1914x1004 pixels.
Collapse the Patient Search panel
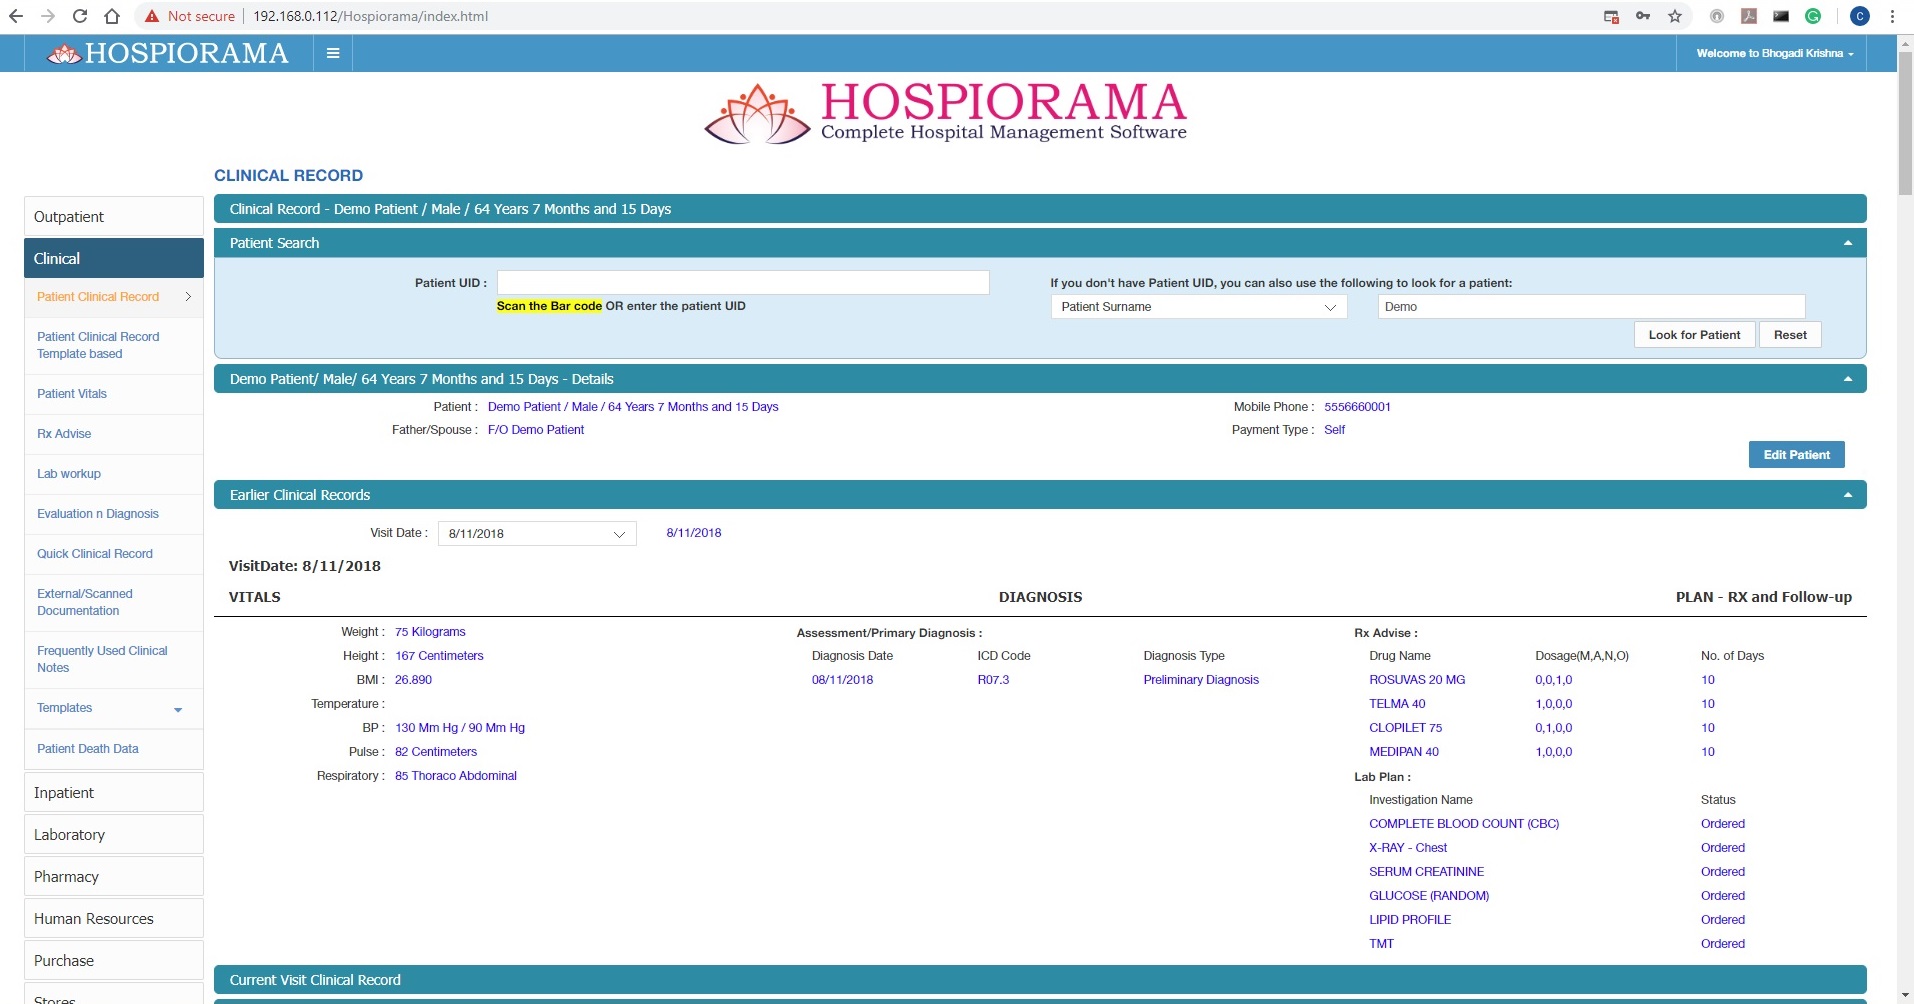tap(1847, 243)
